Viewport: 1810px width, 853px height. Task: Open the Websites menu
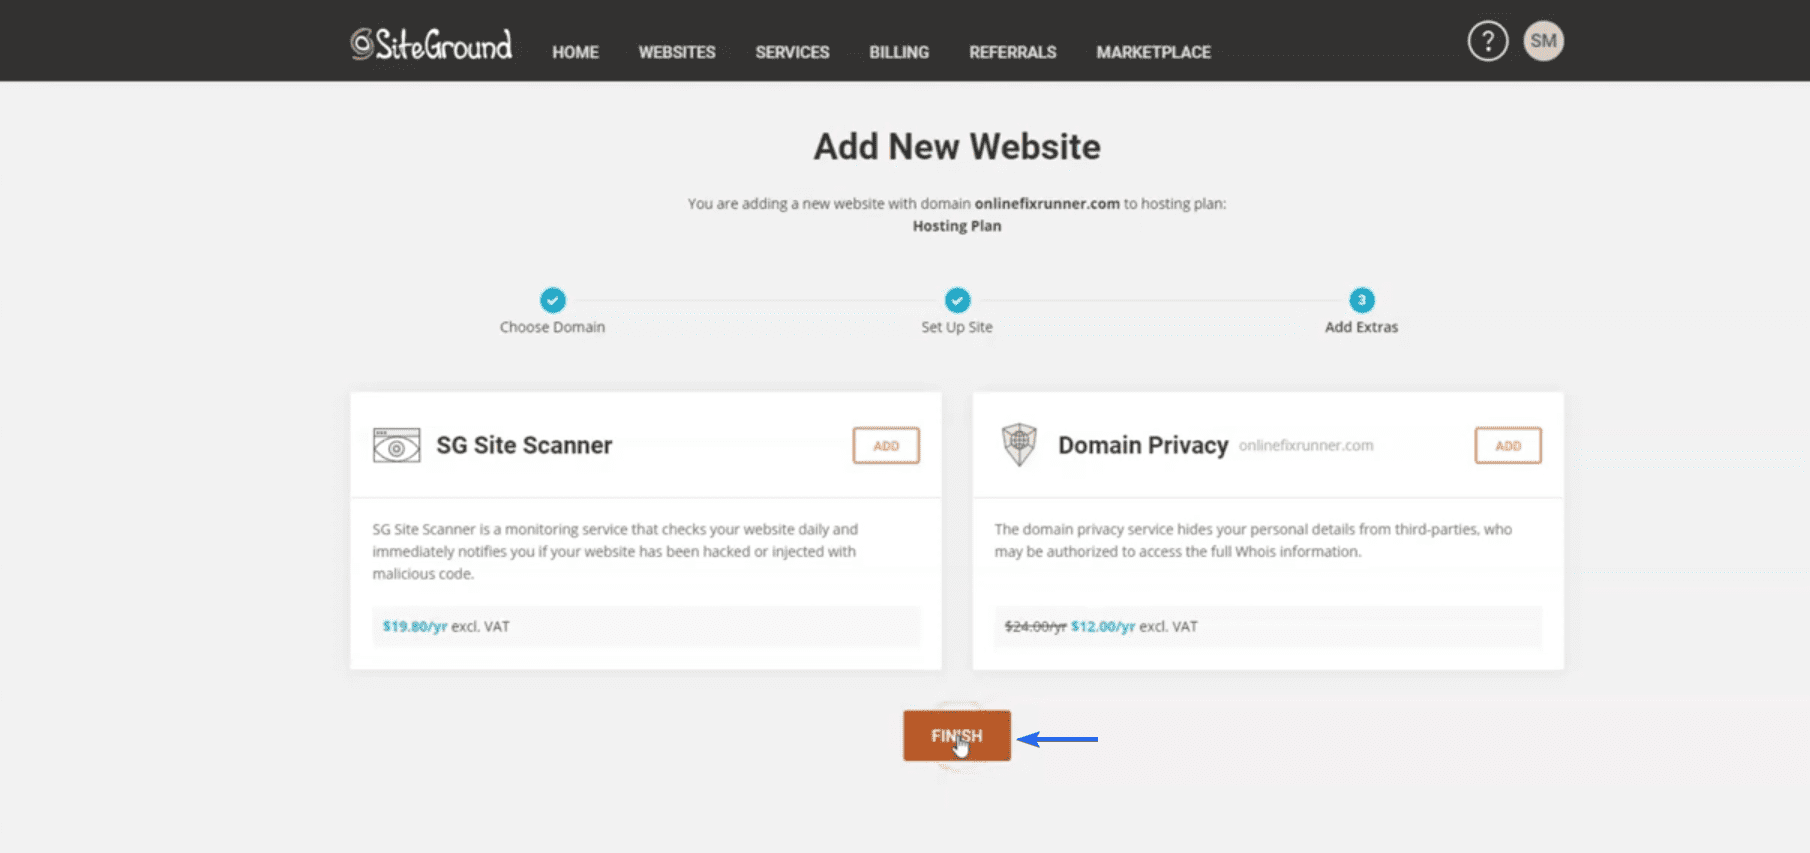(x=677, y=52)
